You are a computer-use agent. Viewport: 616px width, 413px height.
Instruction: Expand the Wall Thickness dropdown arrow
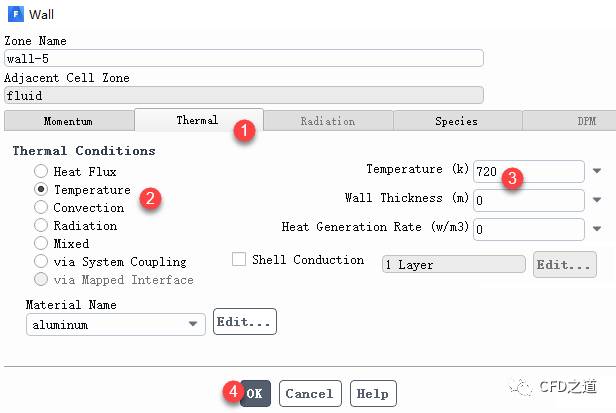597,200
